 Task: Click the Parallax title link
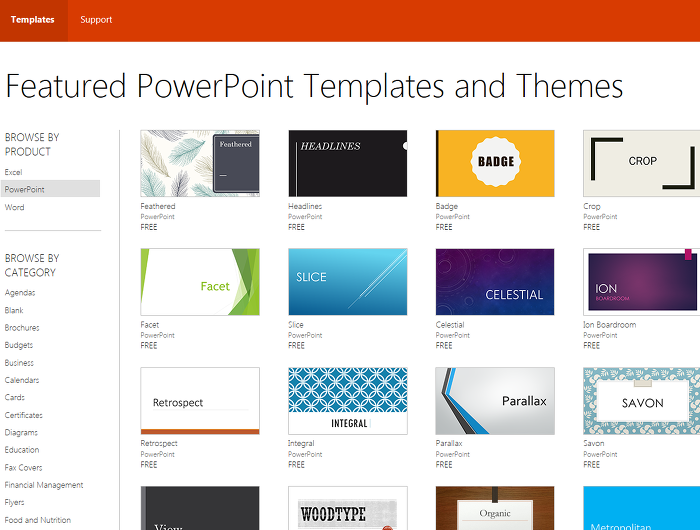click(449, 443)
